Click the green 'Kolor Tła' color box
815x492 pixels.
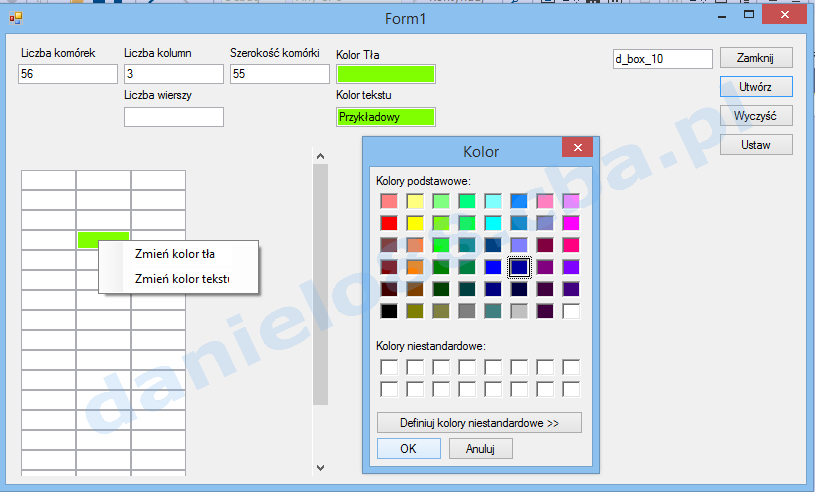click(x=386, y=74)
